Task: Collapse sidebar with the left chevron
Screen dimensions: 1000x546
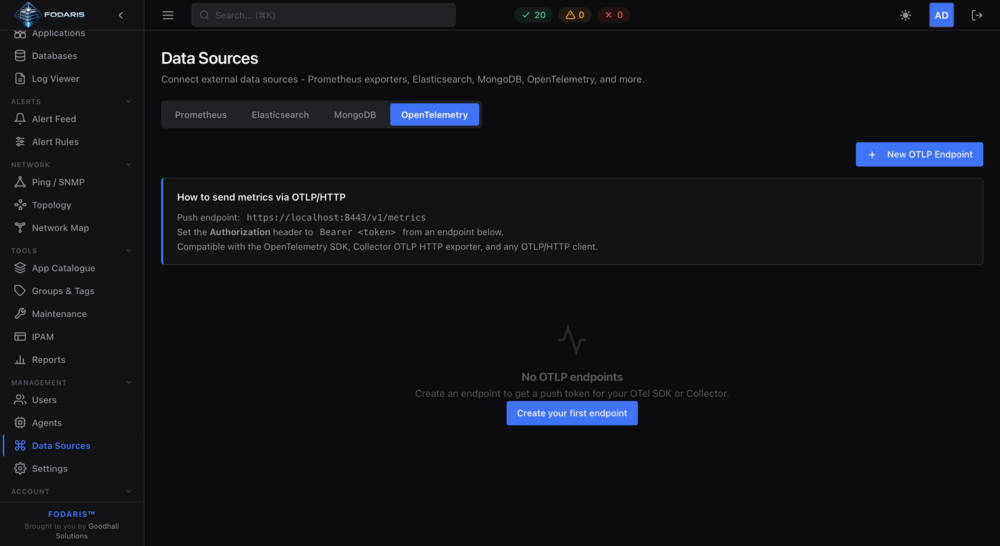Action: click(x=121, y=15)
